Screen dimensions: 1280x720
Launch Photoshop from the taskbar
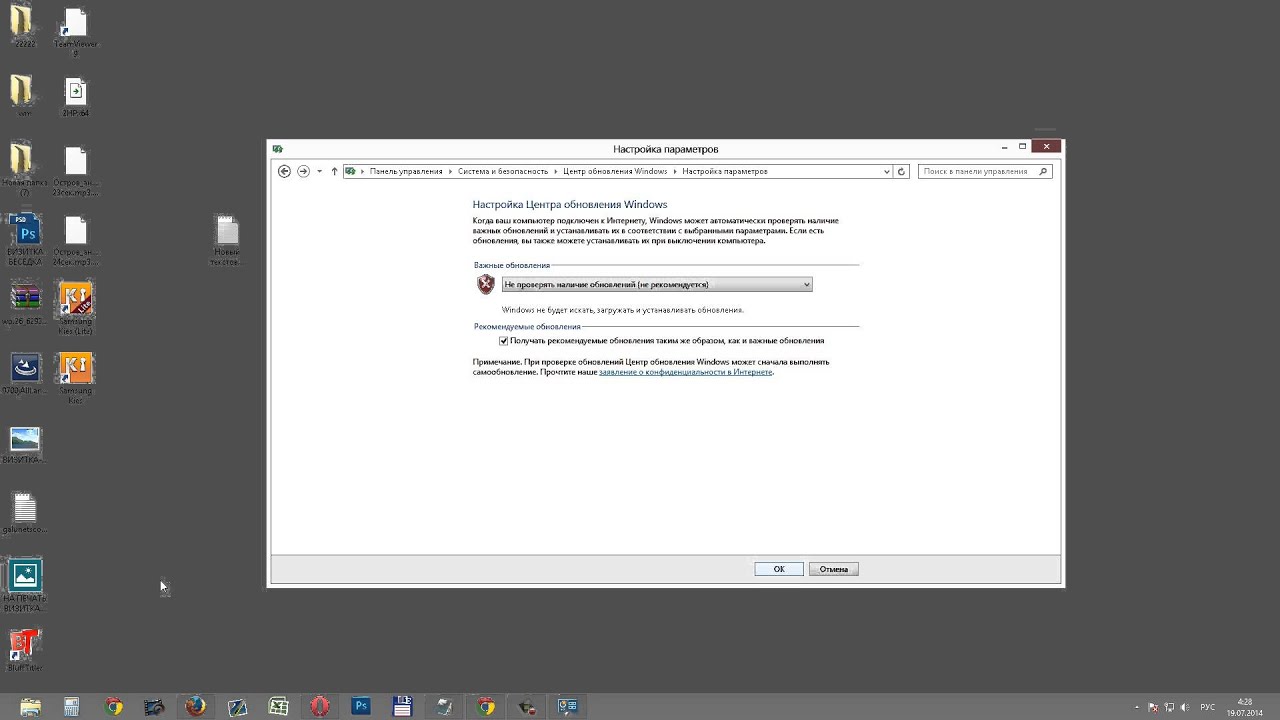361,707
